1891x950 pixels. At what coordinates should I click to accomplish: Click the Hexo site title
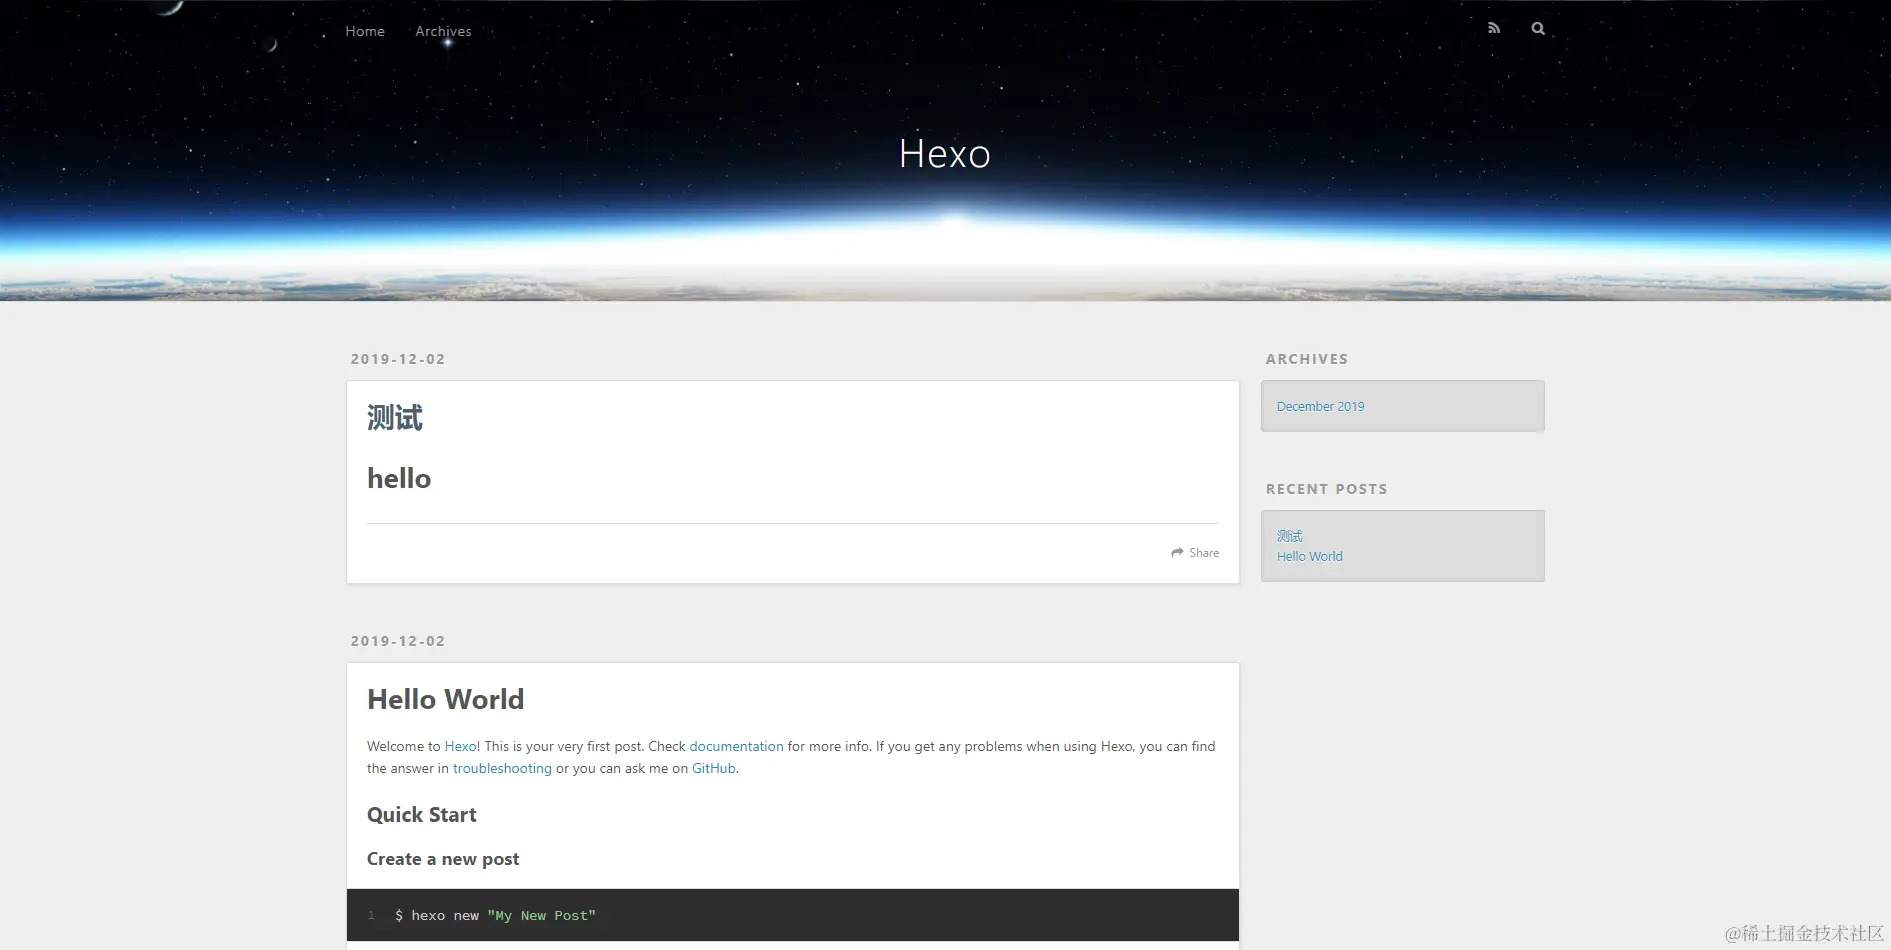tap(944, 154)
